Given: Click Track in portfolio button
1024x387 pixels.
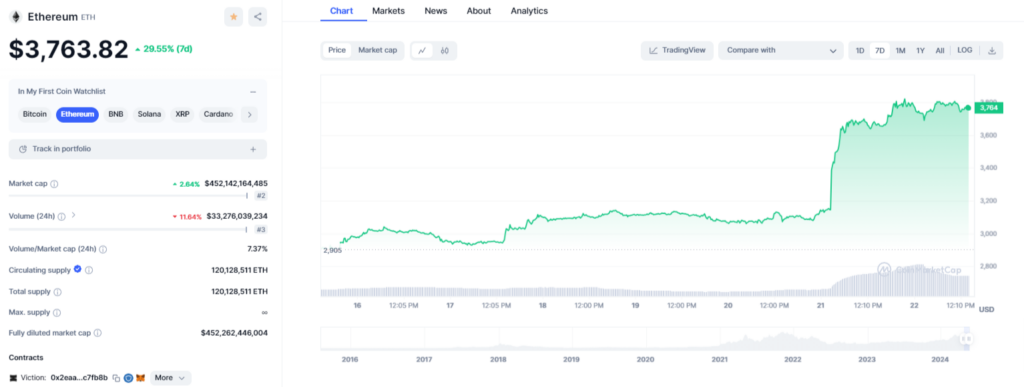Looking at the screenshot, I should coord(138,149).
